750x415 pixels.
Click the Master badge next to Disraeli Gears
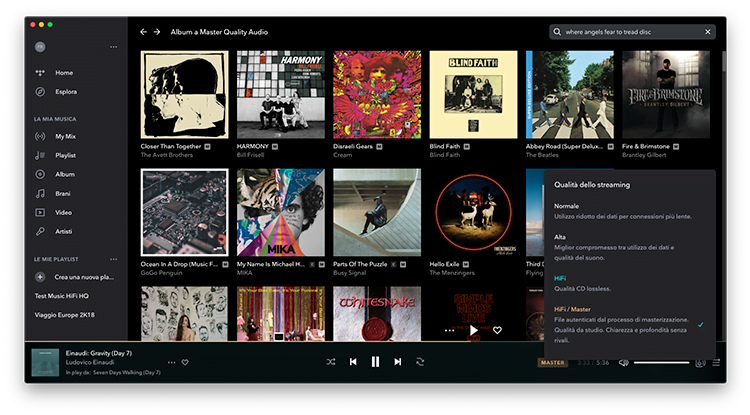(x=379, y=147)
